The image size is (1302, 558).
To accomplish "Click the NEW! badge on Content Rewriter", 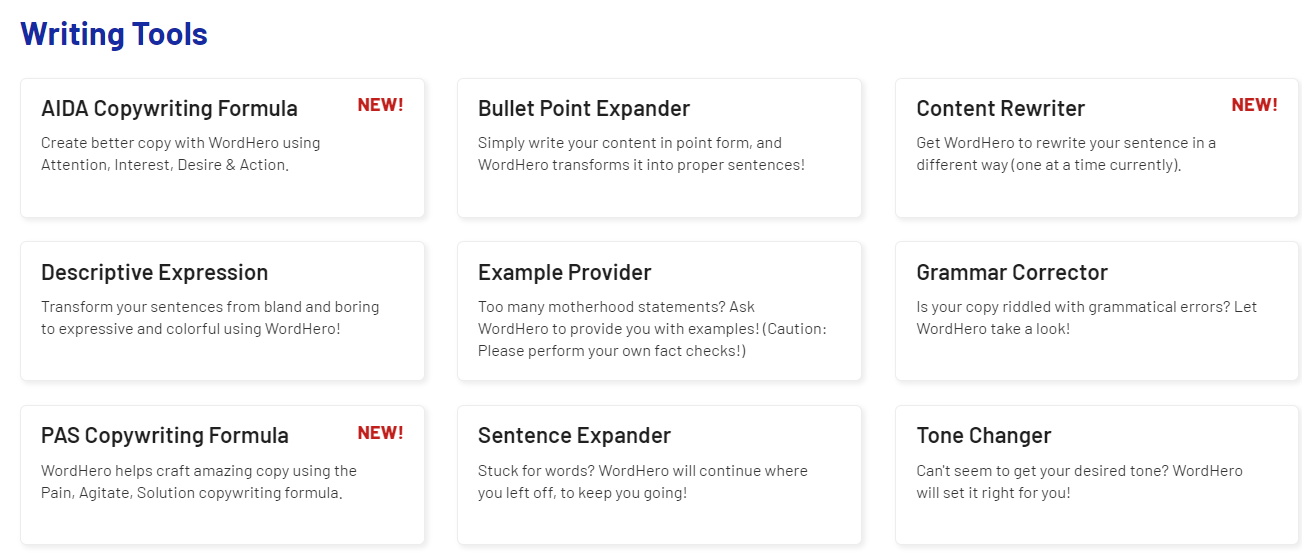I will pyautogui.click(x=1254, y=105).
